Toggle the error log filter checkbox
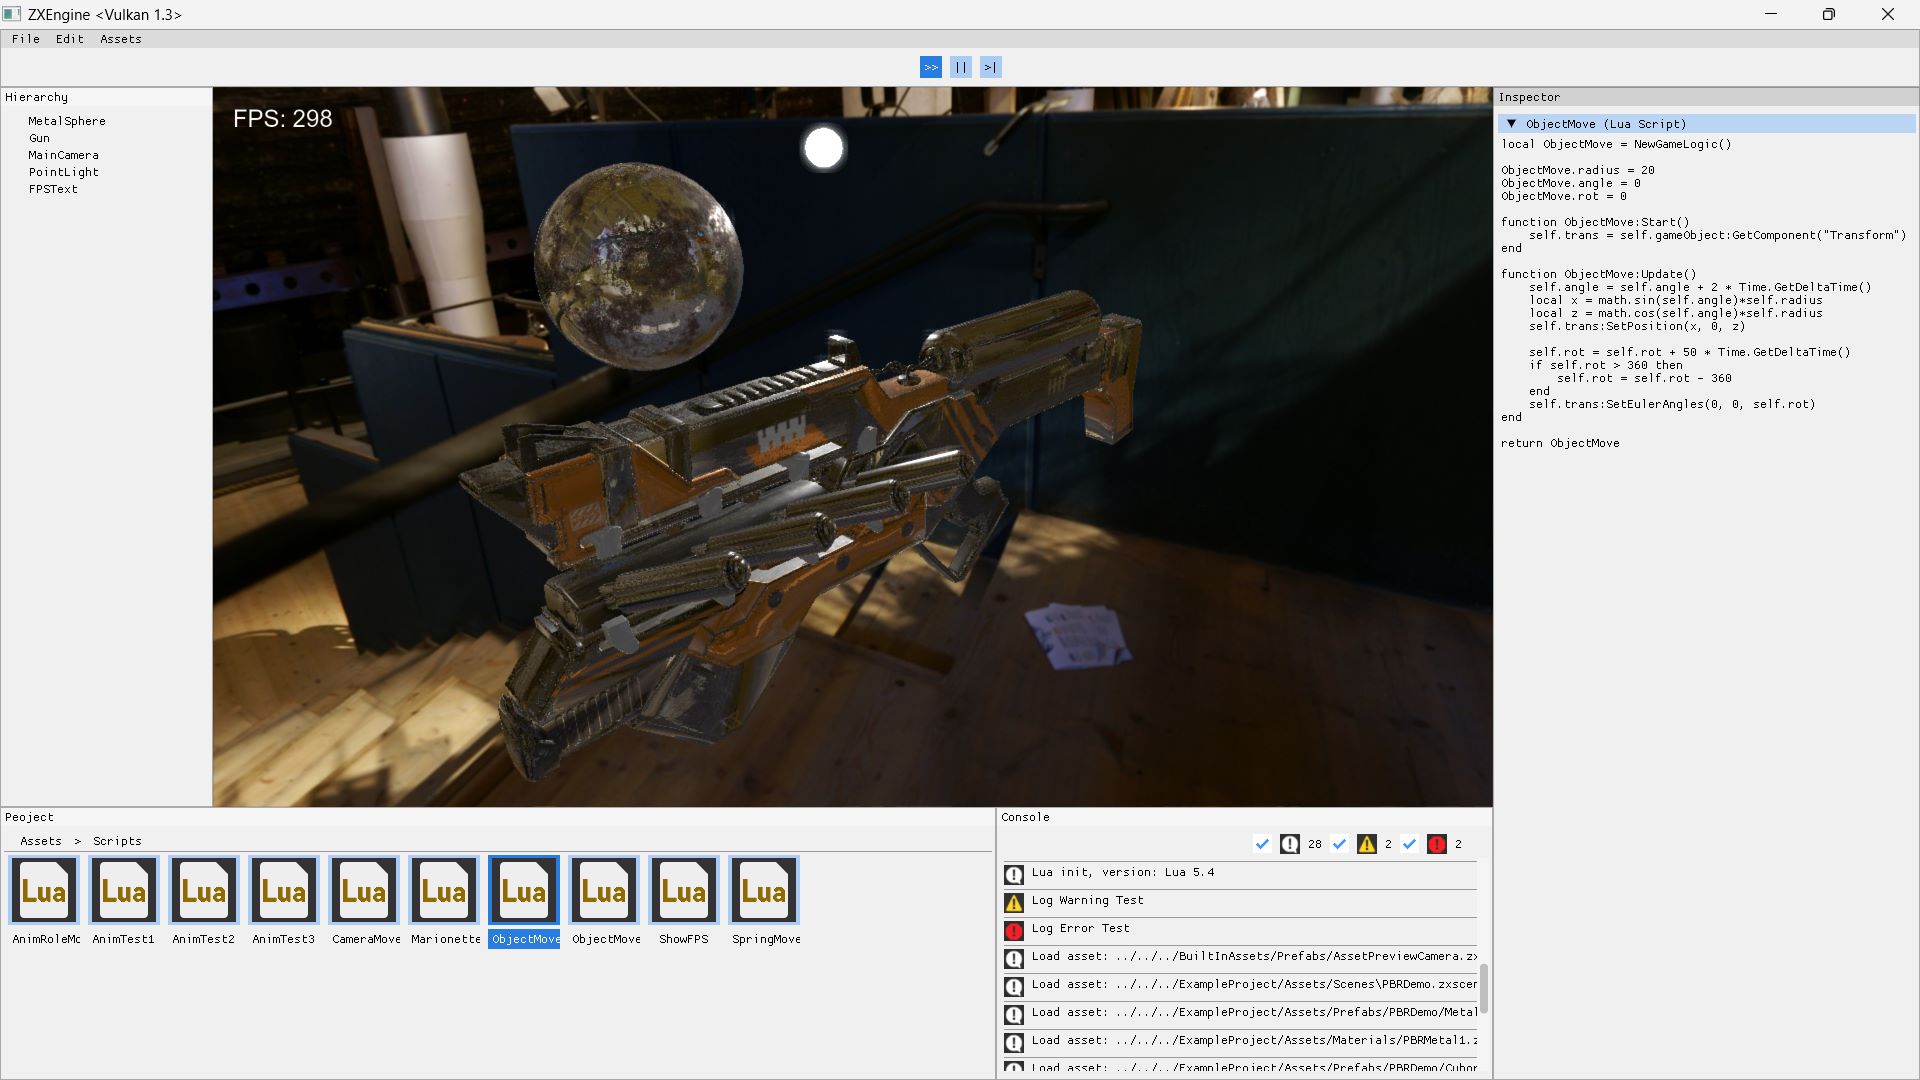The height and width of the screenshot is (1080, 1920). pyautogui.click(x=1409, y=844)
